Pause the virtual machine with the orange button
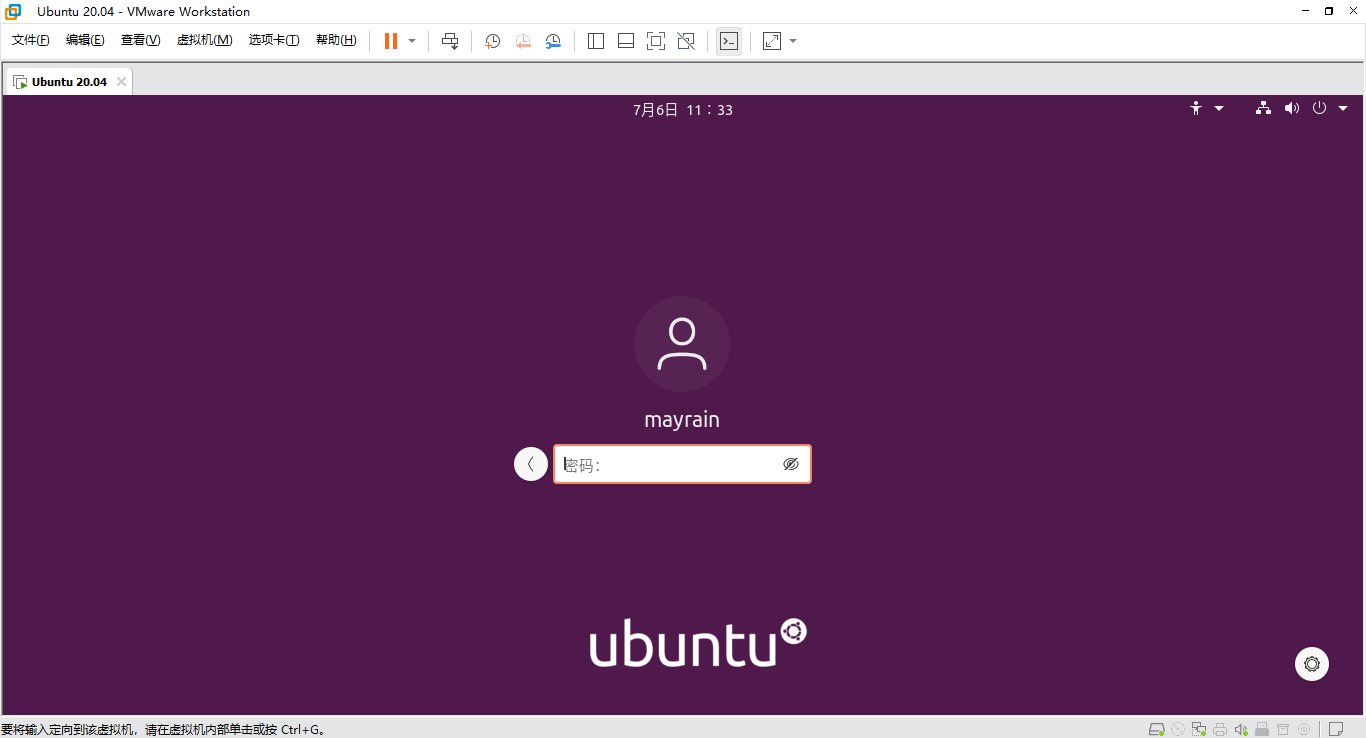The width and height of the screenshot is (1366, 738). (x=391, y=41)
